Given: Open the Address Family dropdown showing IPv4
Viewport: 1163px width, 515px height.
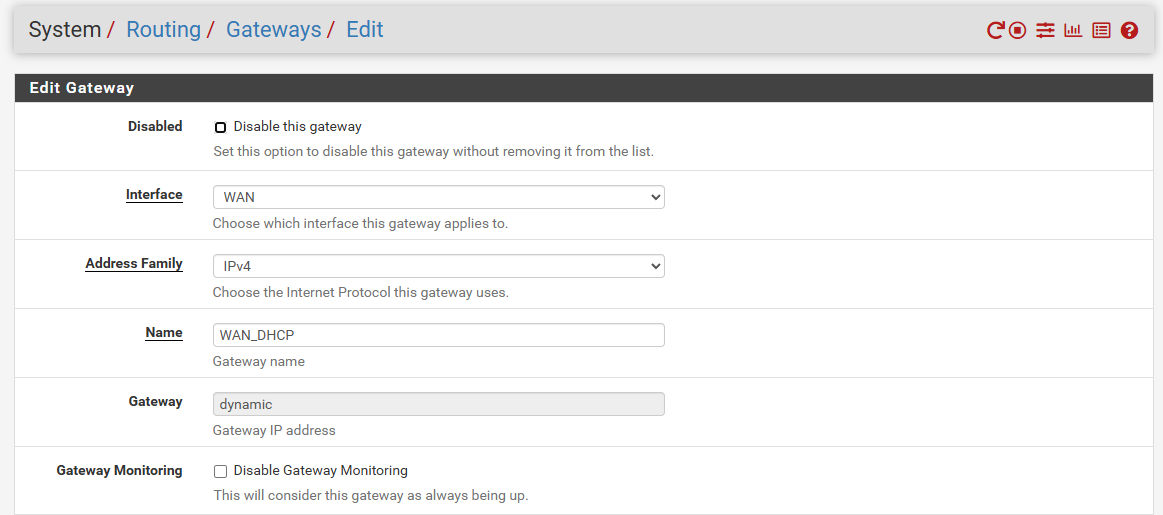Looking at the screenshot, I should click(438, 266).
